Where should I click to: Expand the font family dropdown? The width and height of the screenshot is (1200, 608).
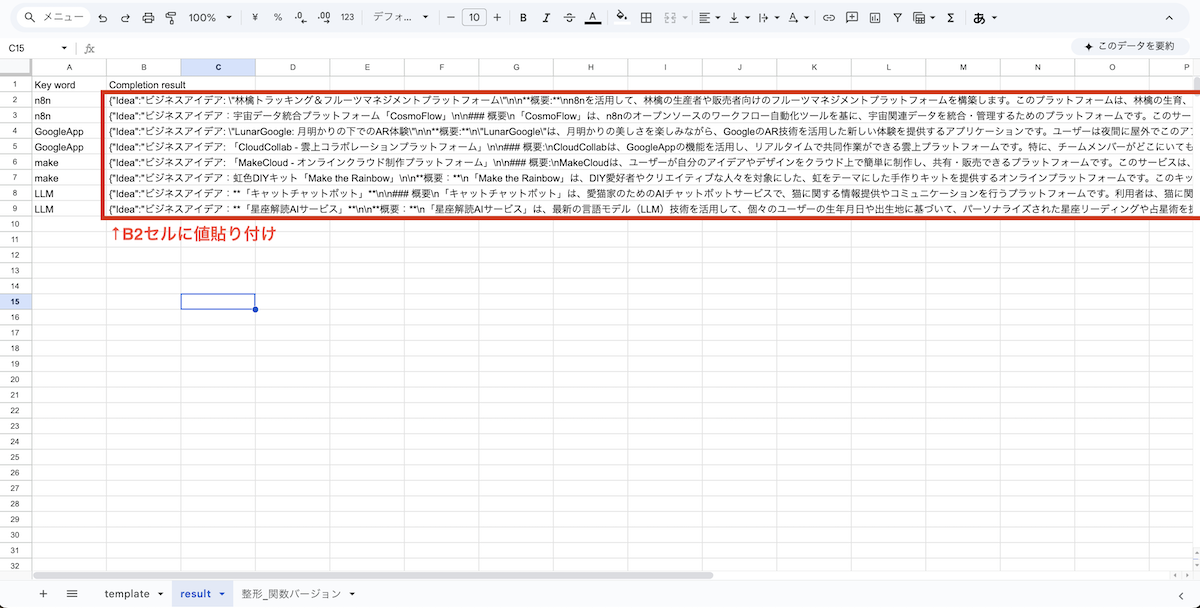tap(400, 18)
